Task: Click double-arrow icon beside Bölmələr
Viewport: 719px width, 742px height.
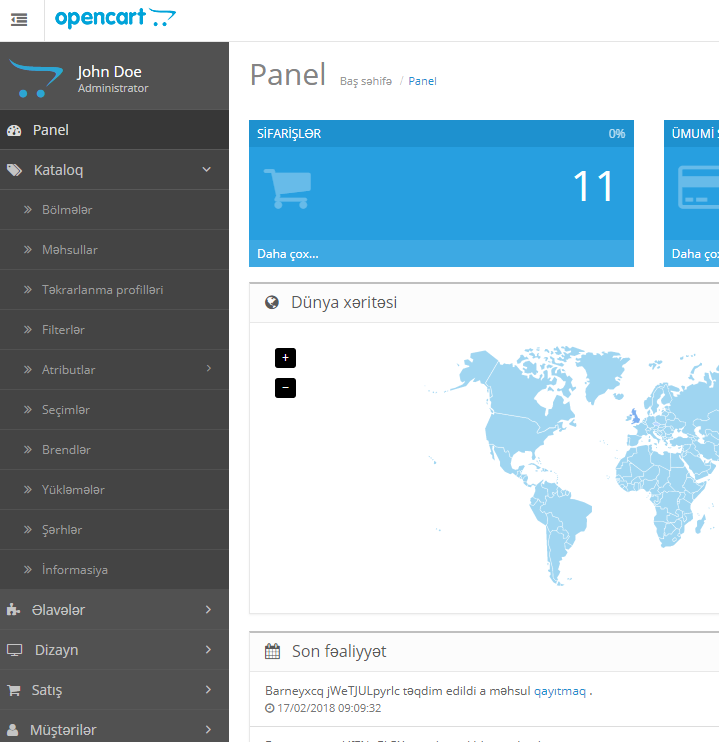Action: 28,210
